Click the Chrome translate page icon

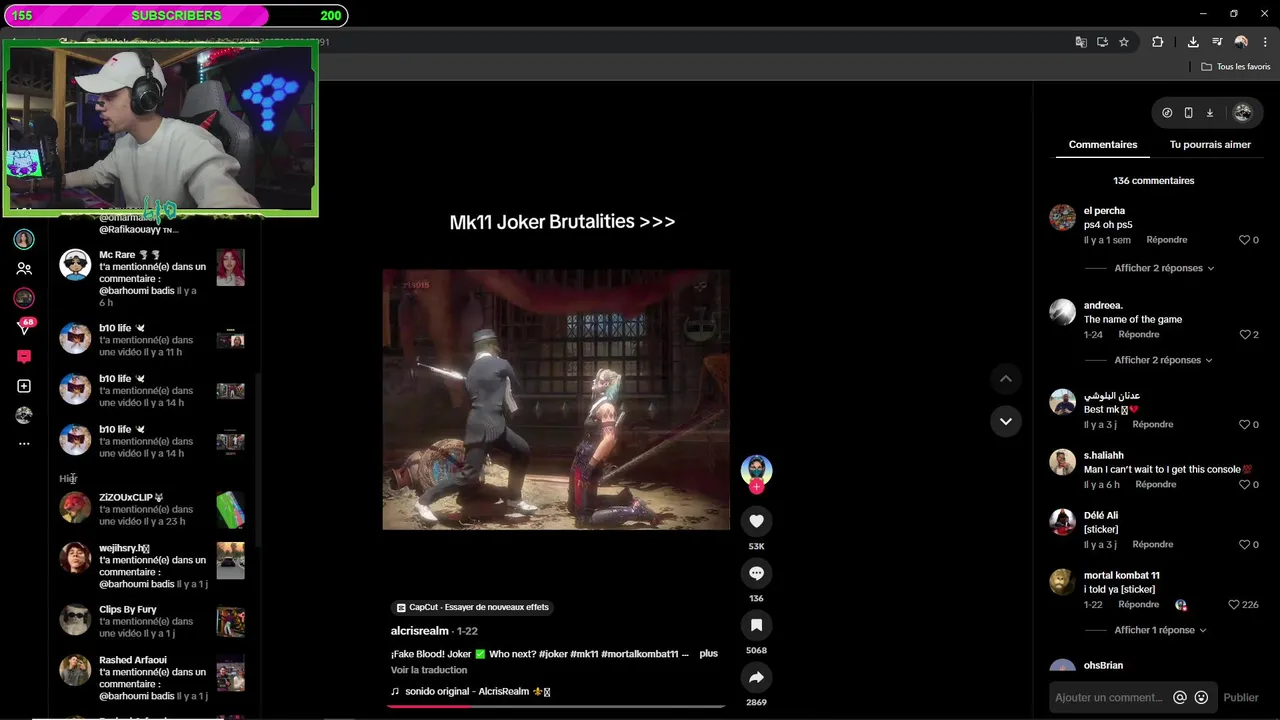[x=1081, y=42]
